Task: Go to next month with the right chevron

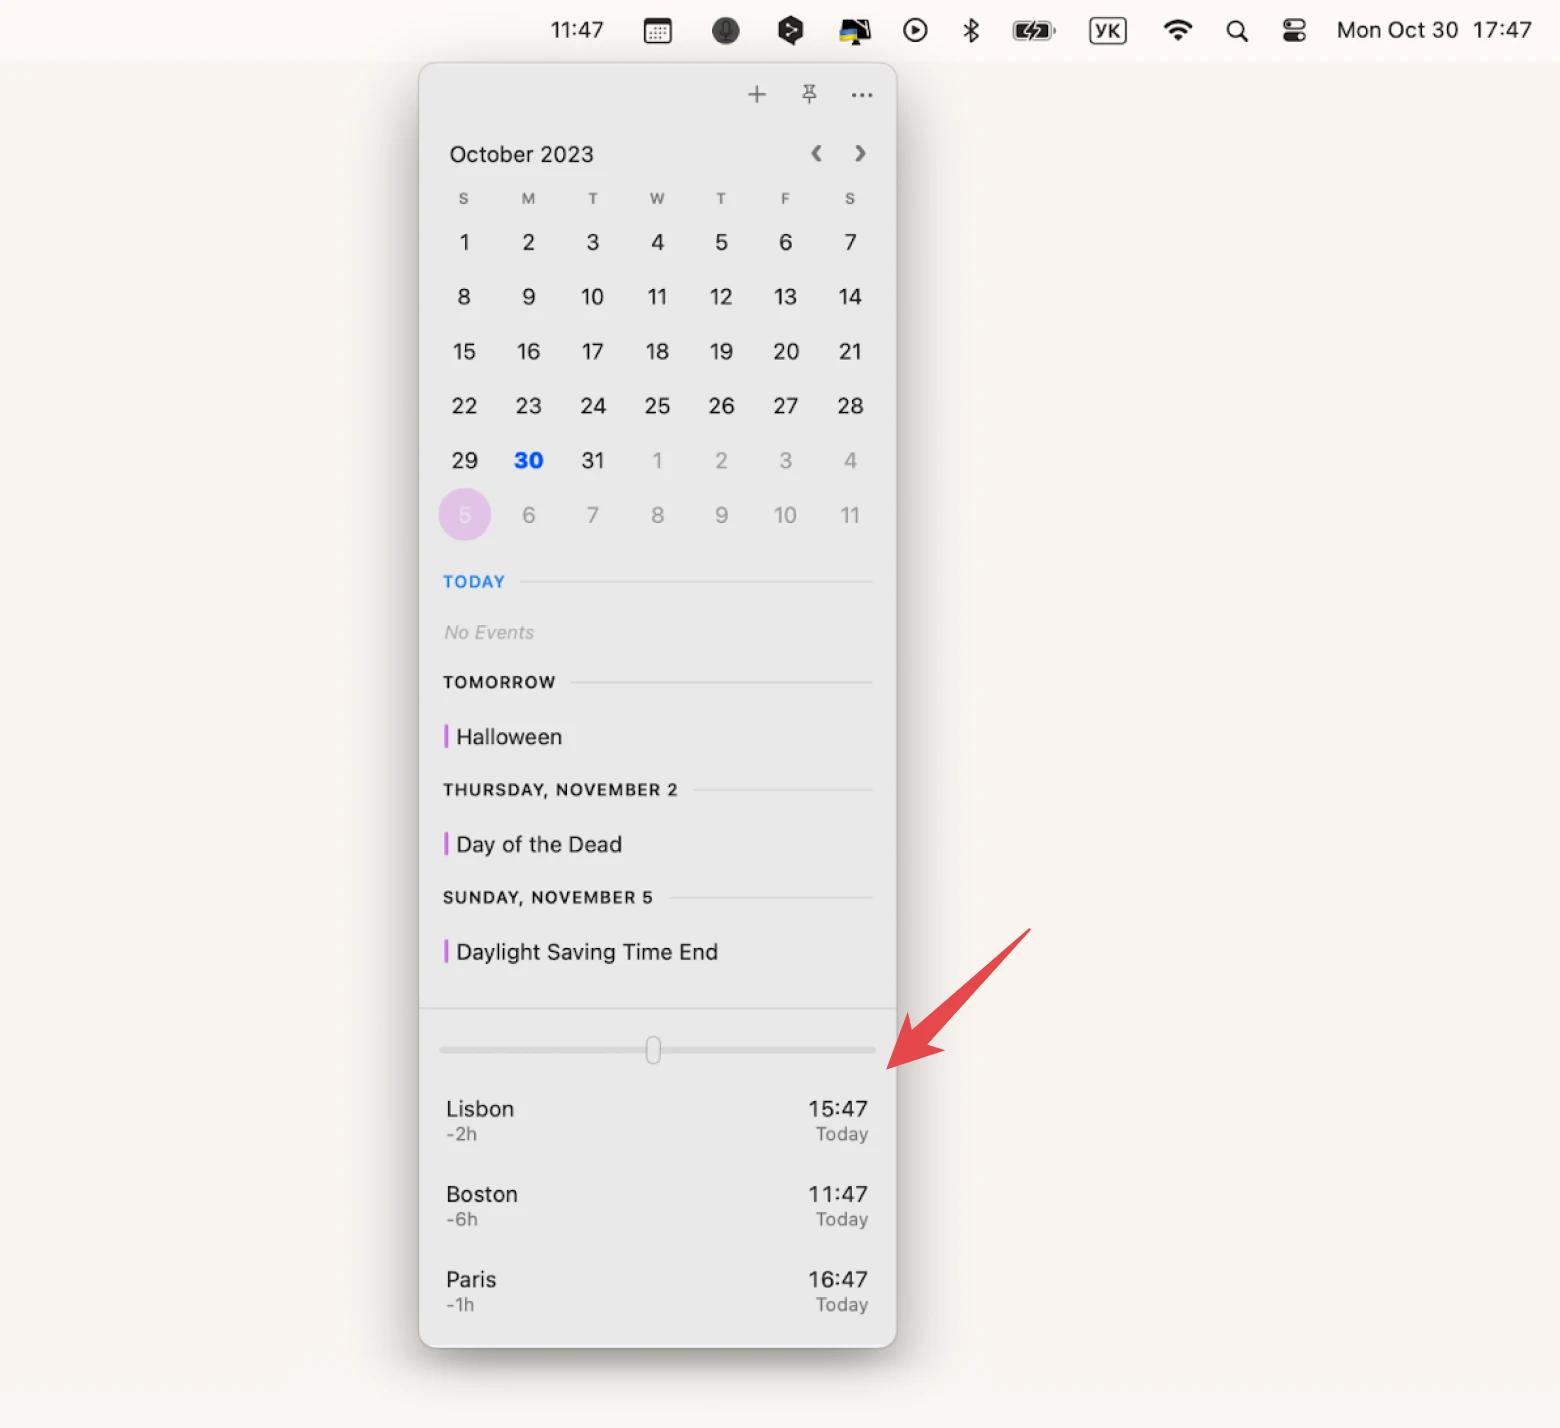Action: coord(860,153)
